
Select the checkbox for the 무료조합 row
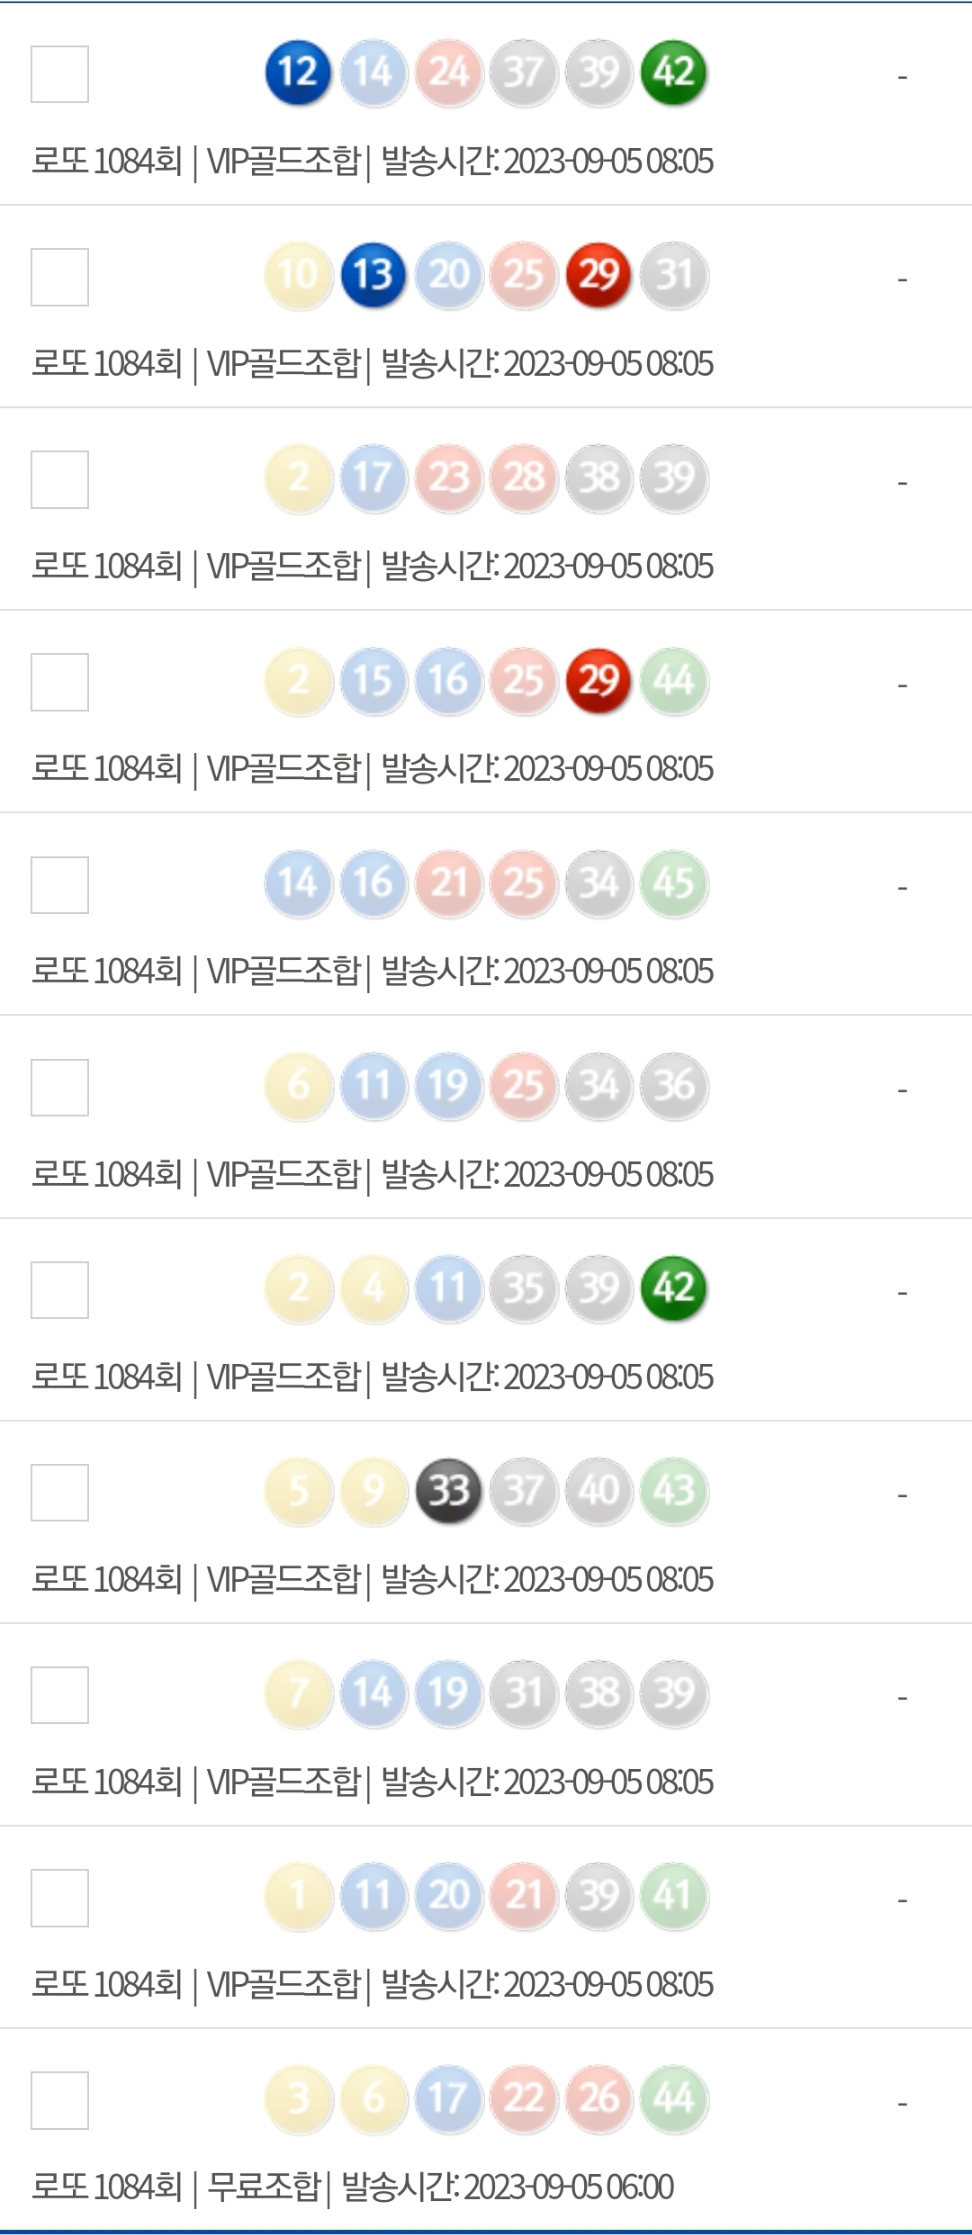point(60,2100)
